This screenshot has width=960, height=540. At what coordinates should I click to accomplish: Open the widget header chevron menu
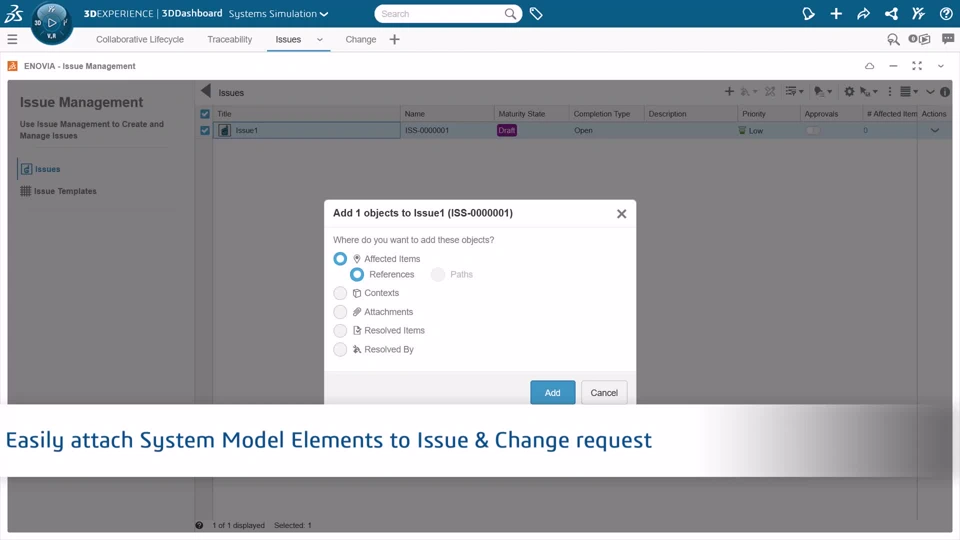click(941, 66)
